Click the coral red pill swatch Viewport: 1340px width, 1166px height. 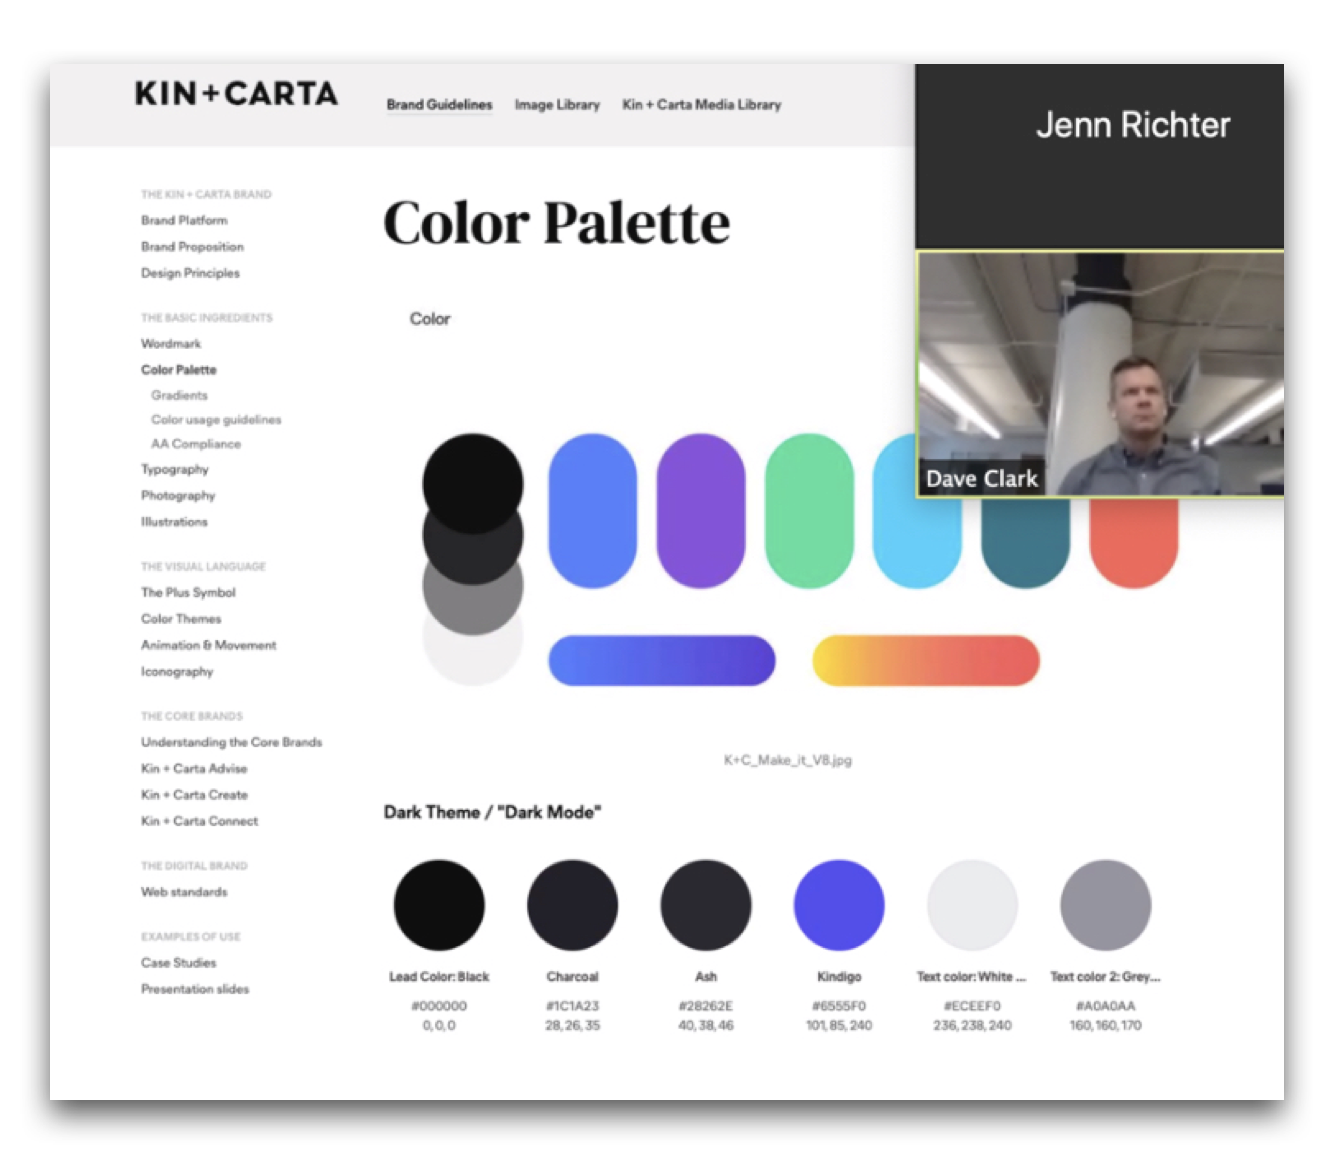(1134, 542)
